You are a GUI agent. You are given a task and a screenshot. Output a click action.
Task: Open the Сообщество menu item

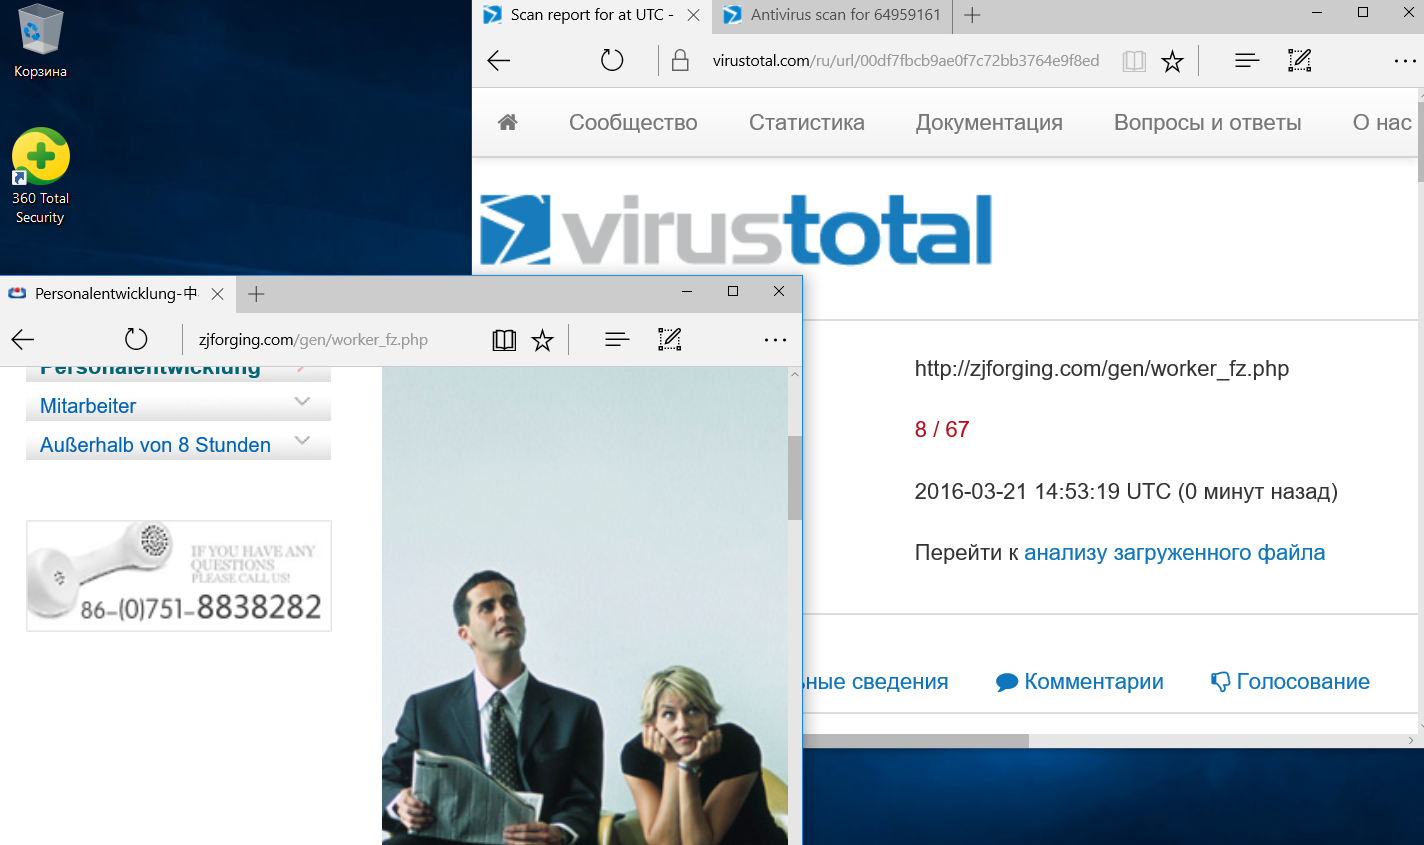click(633, 123)
